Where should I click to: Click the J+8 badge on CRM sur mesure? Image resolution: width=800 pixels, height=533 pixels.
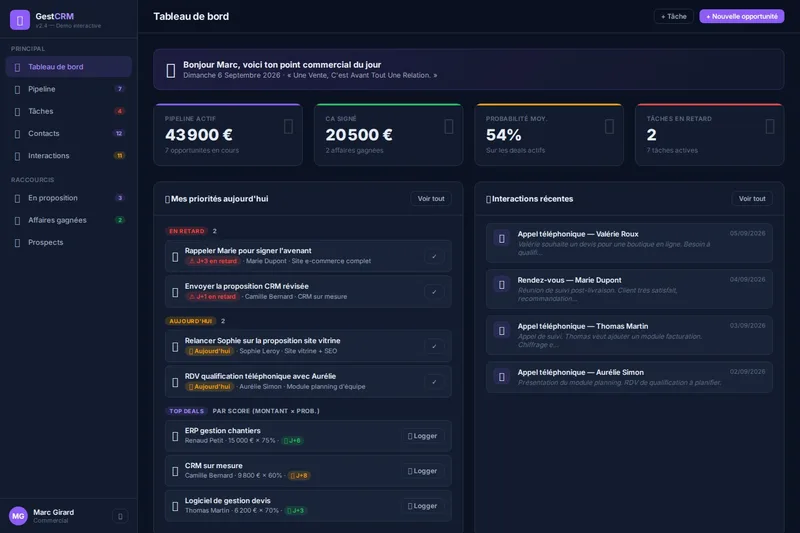click(299, 475)
